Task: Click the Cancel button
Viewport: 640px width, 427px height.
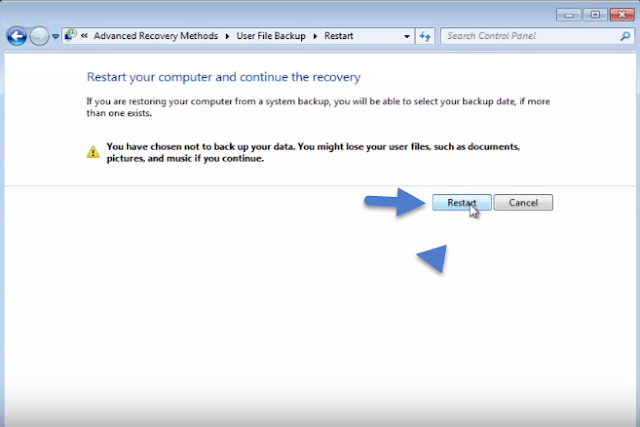Action: click(x=523, y=202)
